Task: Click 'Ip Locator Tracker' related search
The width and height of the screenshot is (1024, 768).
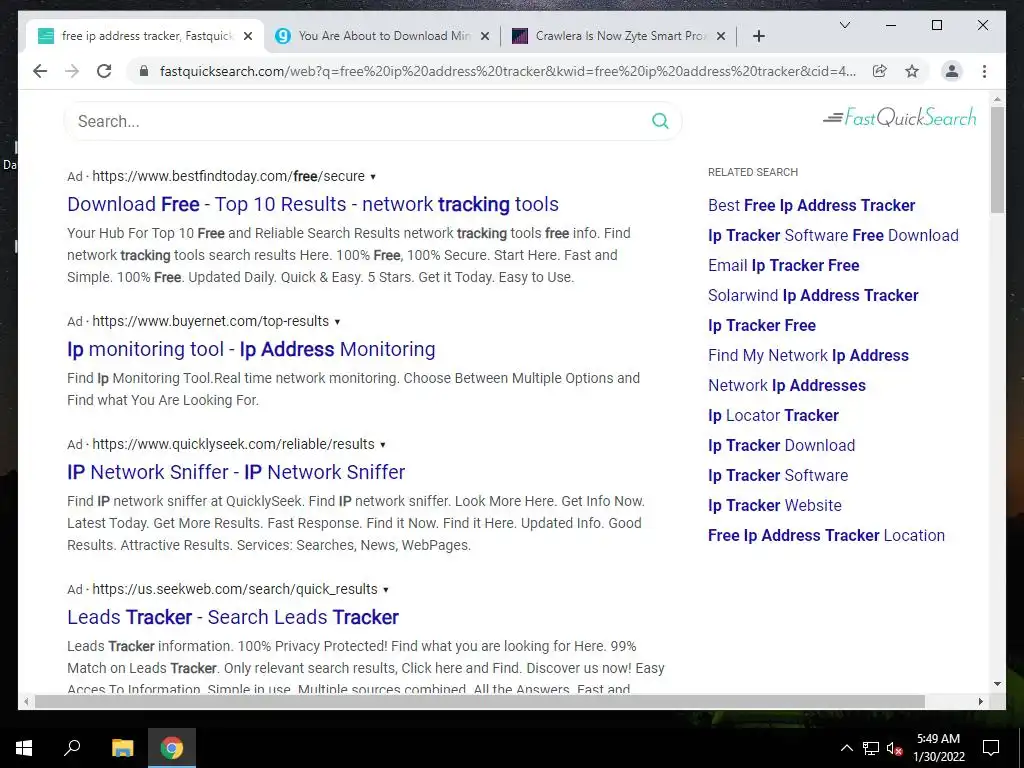Action: (773, 415)
